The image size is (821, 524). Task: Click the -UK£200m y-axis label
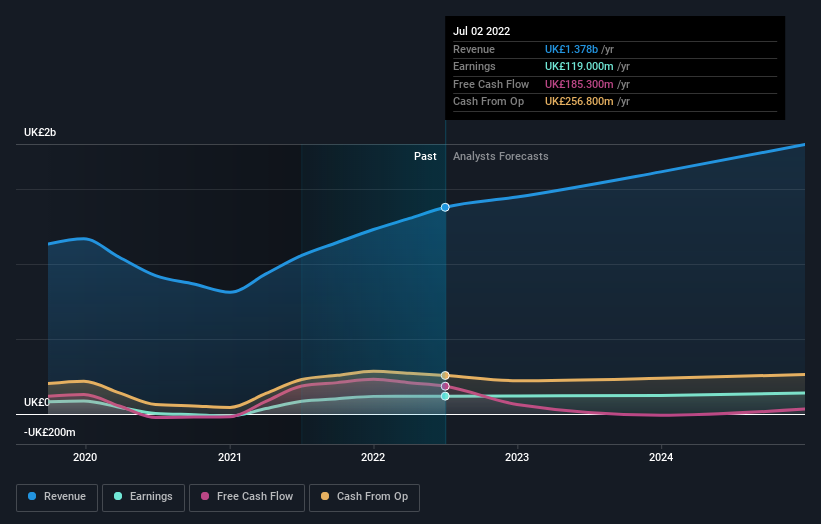[50, 432]
